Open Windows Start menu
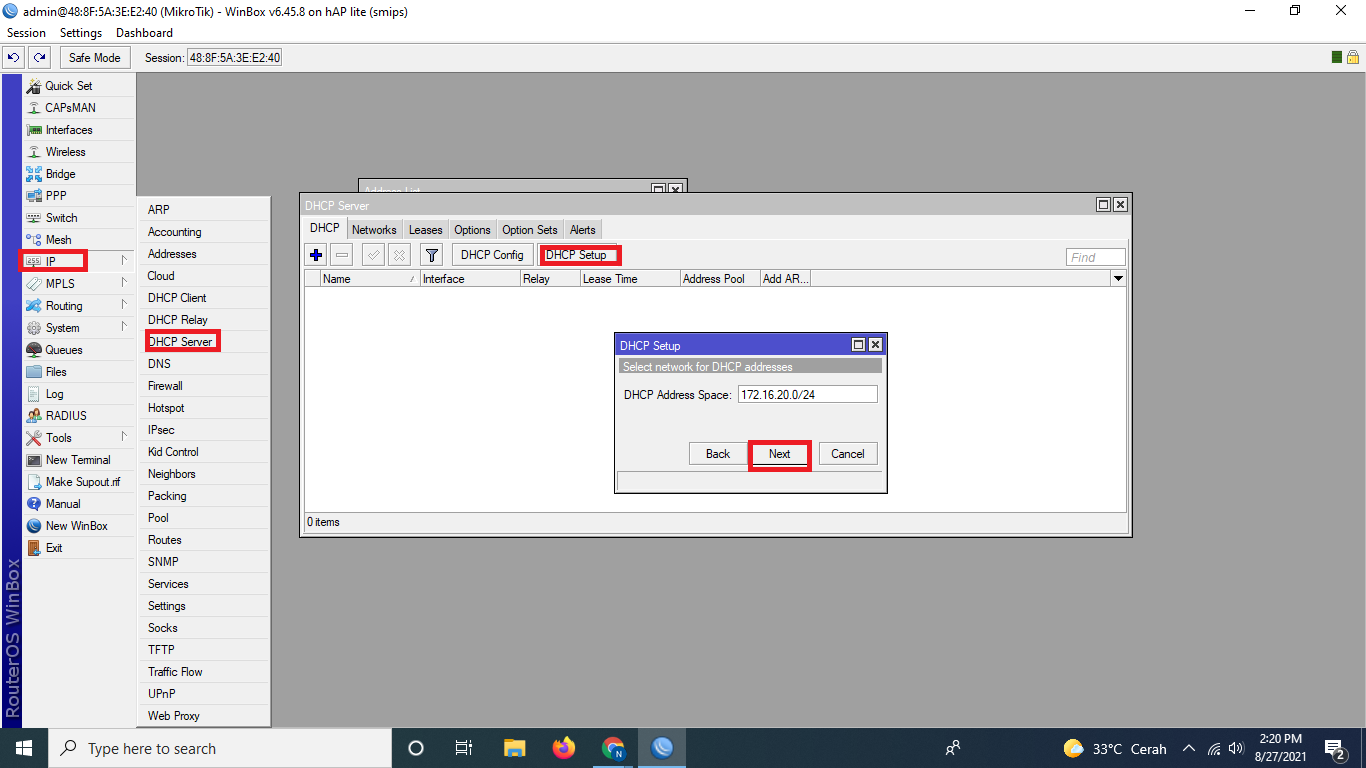Screen dimensions: 1366x768 click(x=24, y=748)
